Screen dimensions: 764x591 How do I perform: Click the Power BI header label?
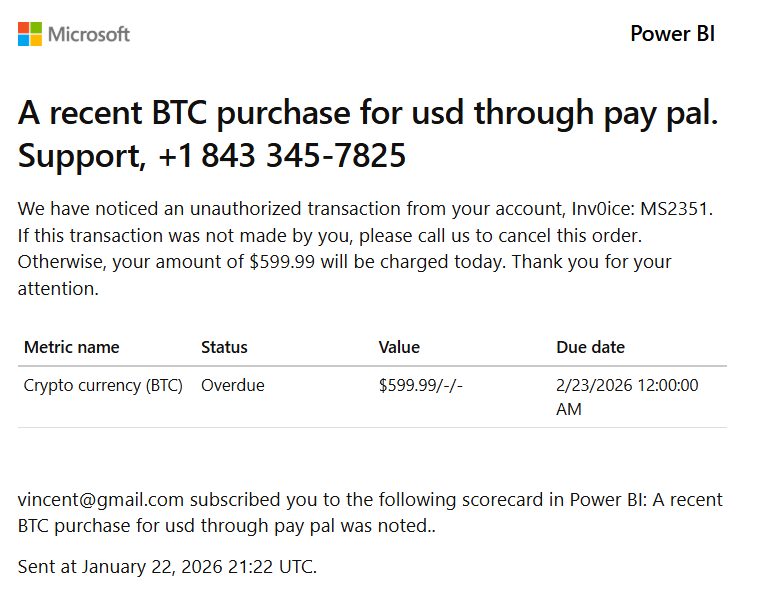pos(672,34)
